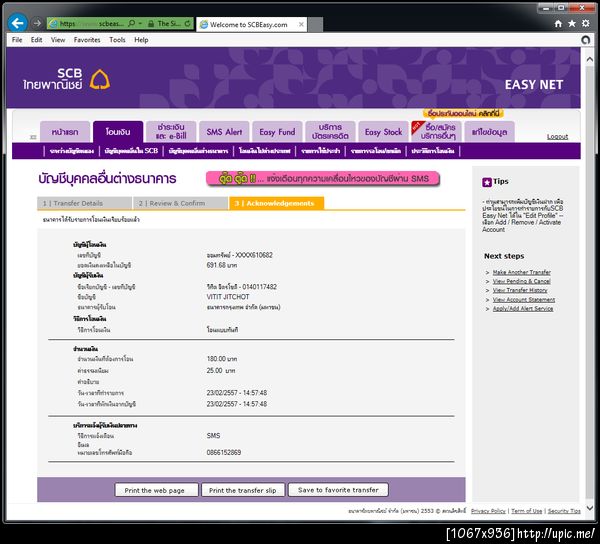Click the Privacy Policy footer link
Image resolution: width=600 pixels, height=544 pixels.
488,511
